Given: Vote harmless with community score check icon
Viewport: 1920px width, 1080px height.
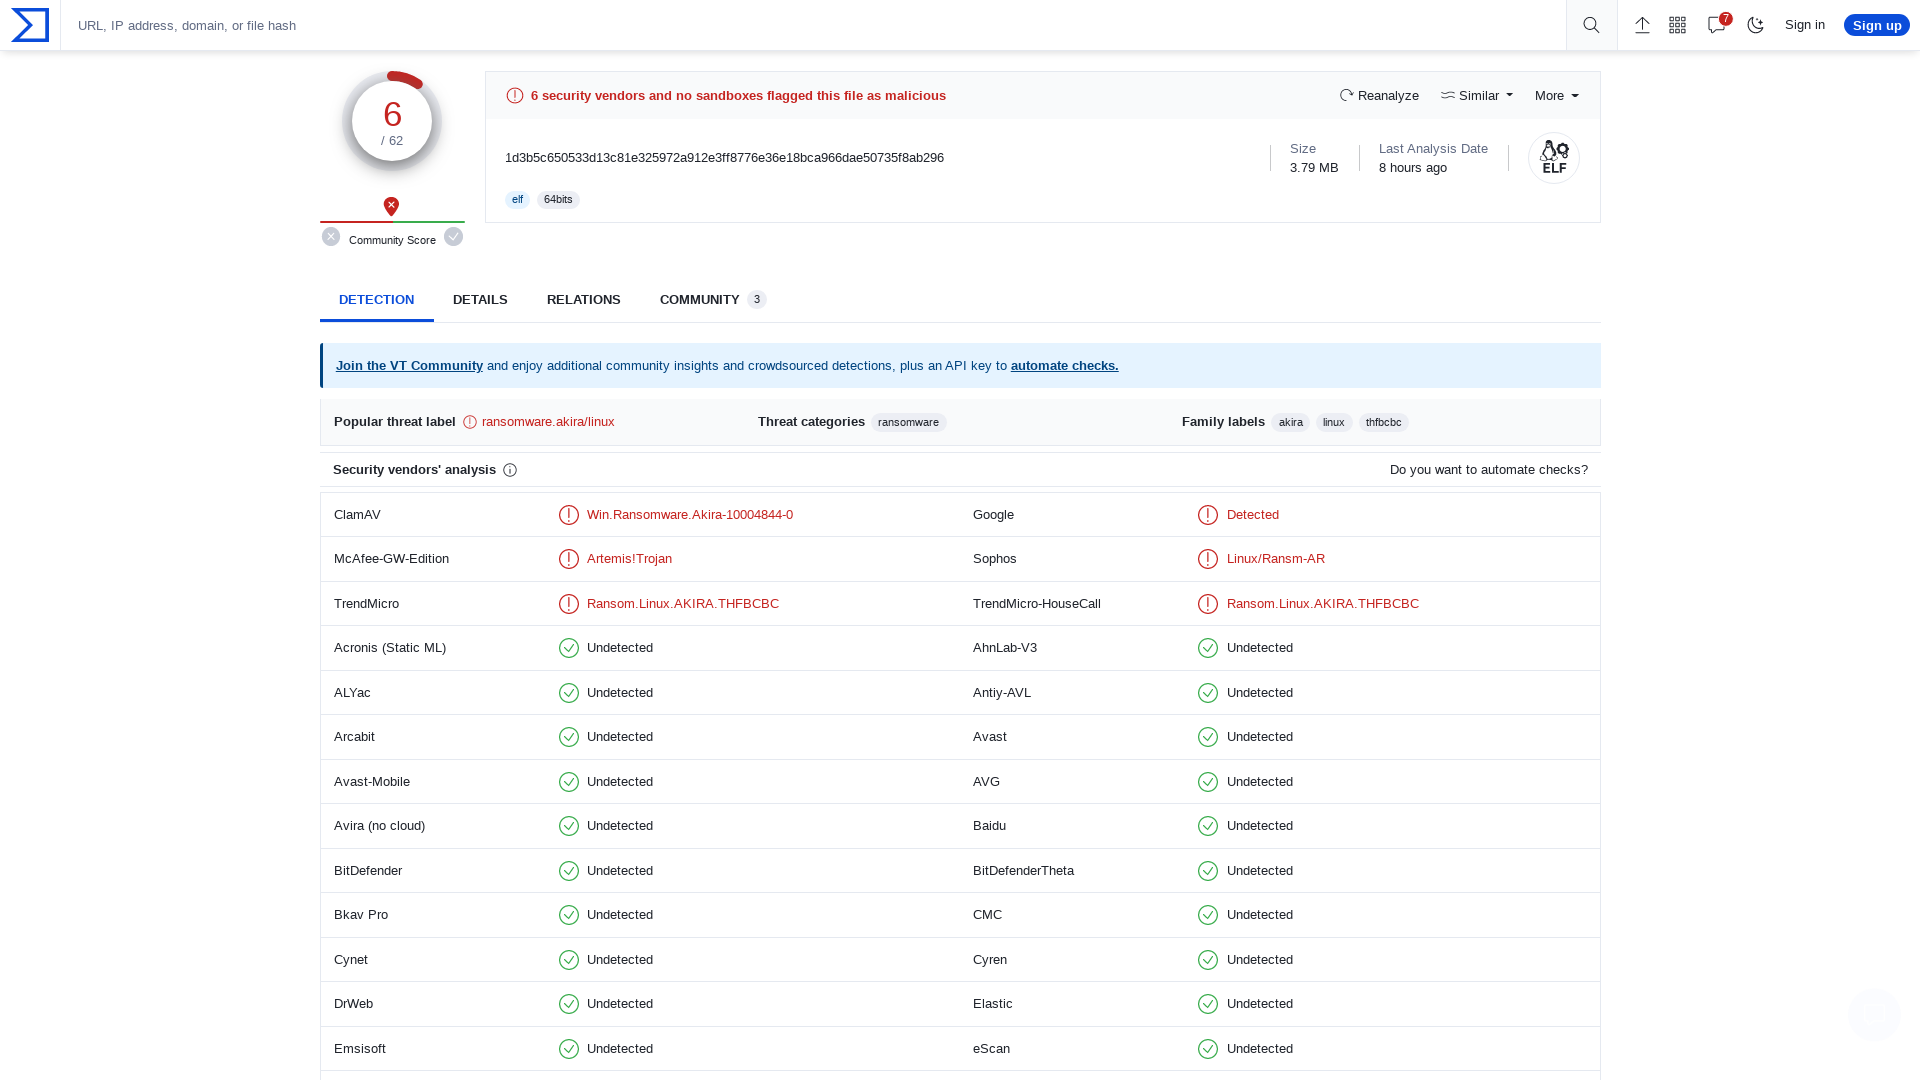Looking at the screenshot, I should (x=454, y=237).
